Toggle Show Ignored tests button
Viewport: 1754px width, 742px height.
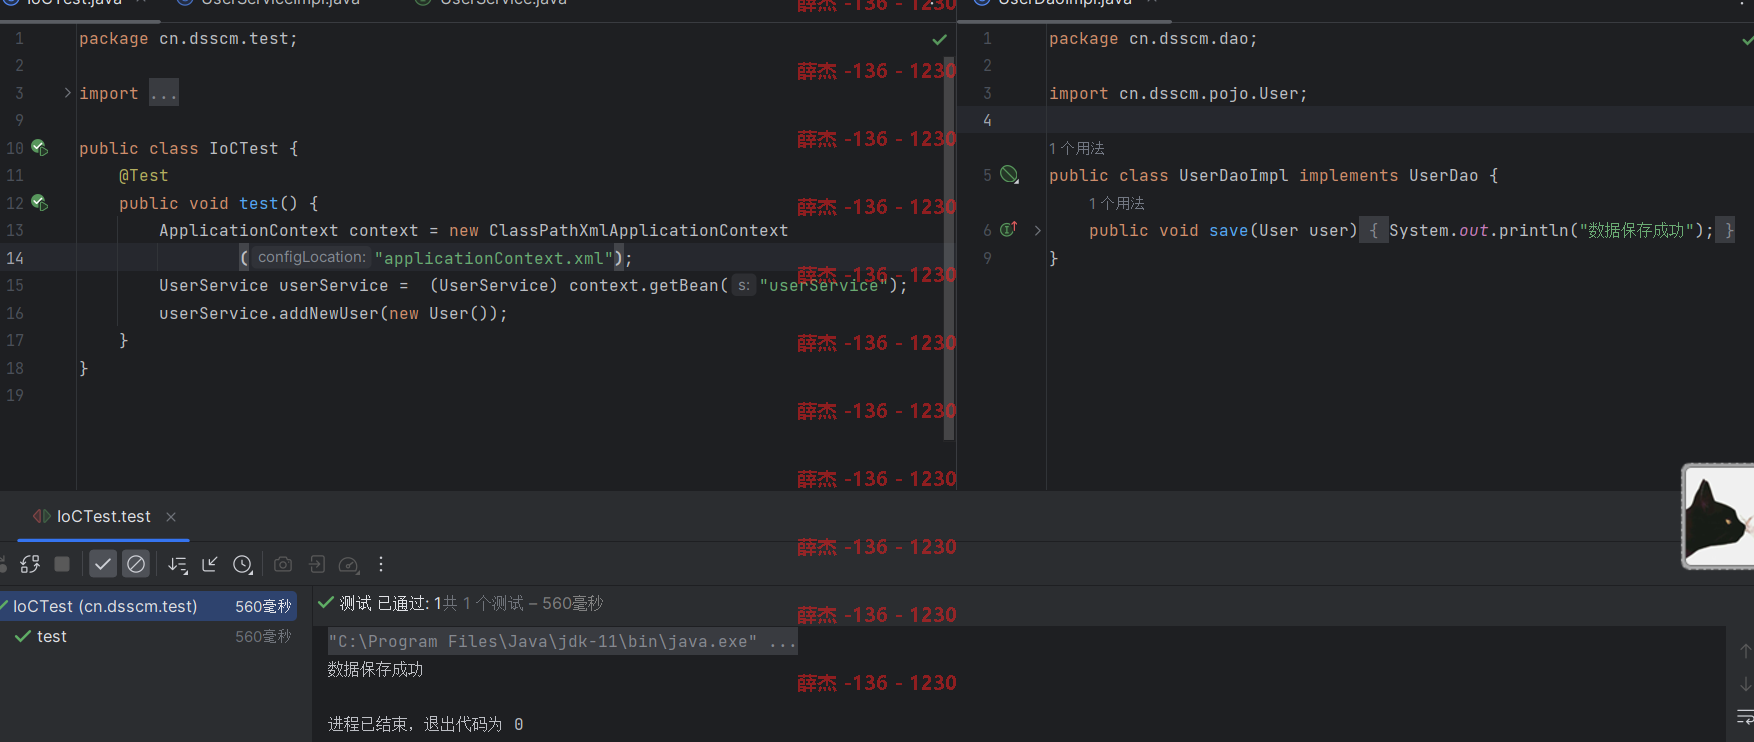tap(136, 564)
